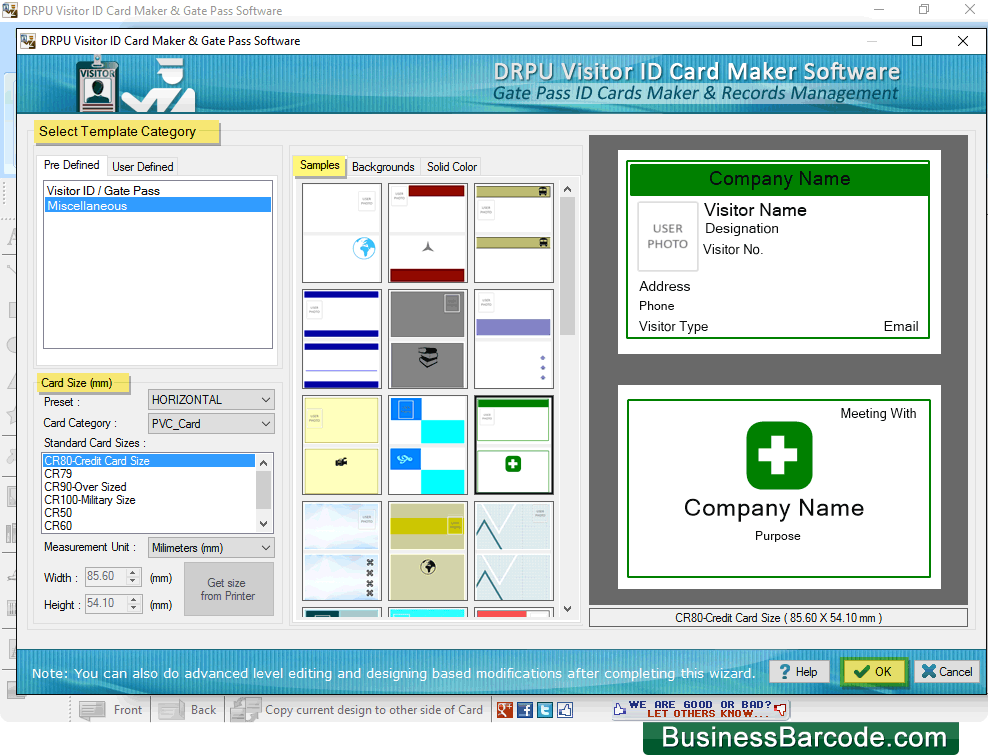988x755 pixels.
Task: Click the Height value field
Action: (106, 603)
